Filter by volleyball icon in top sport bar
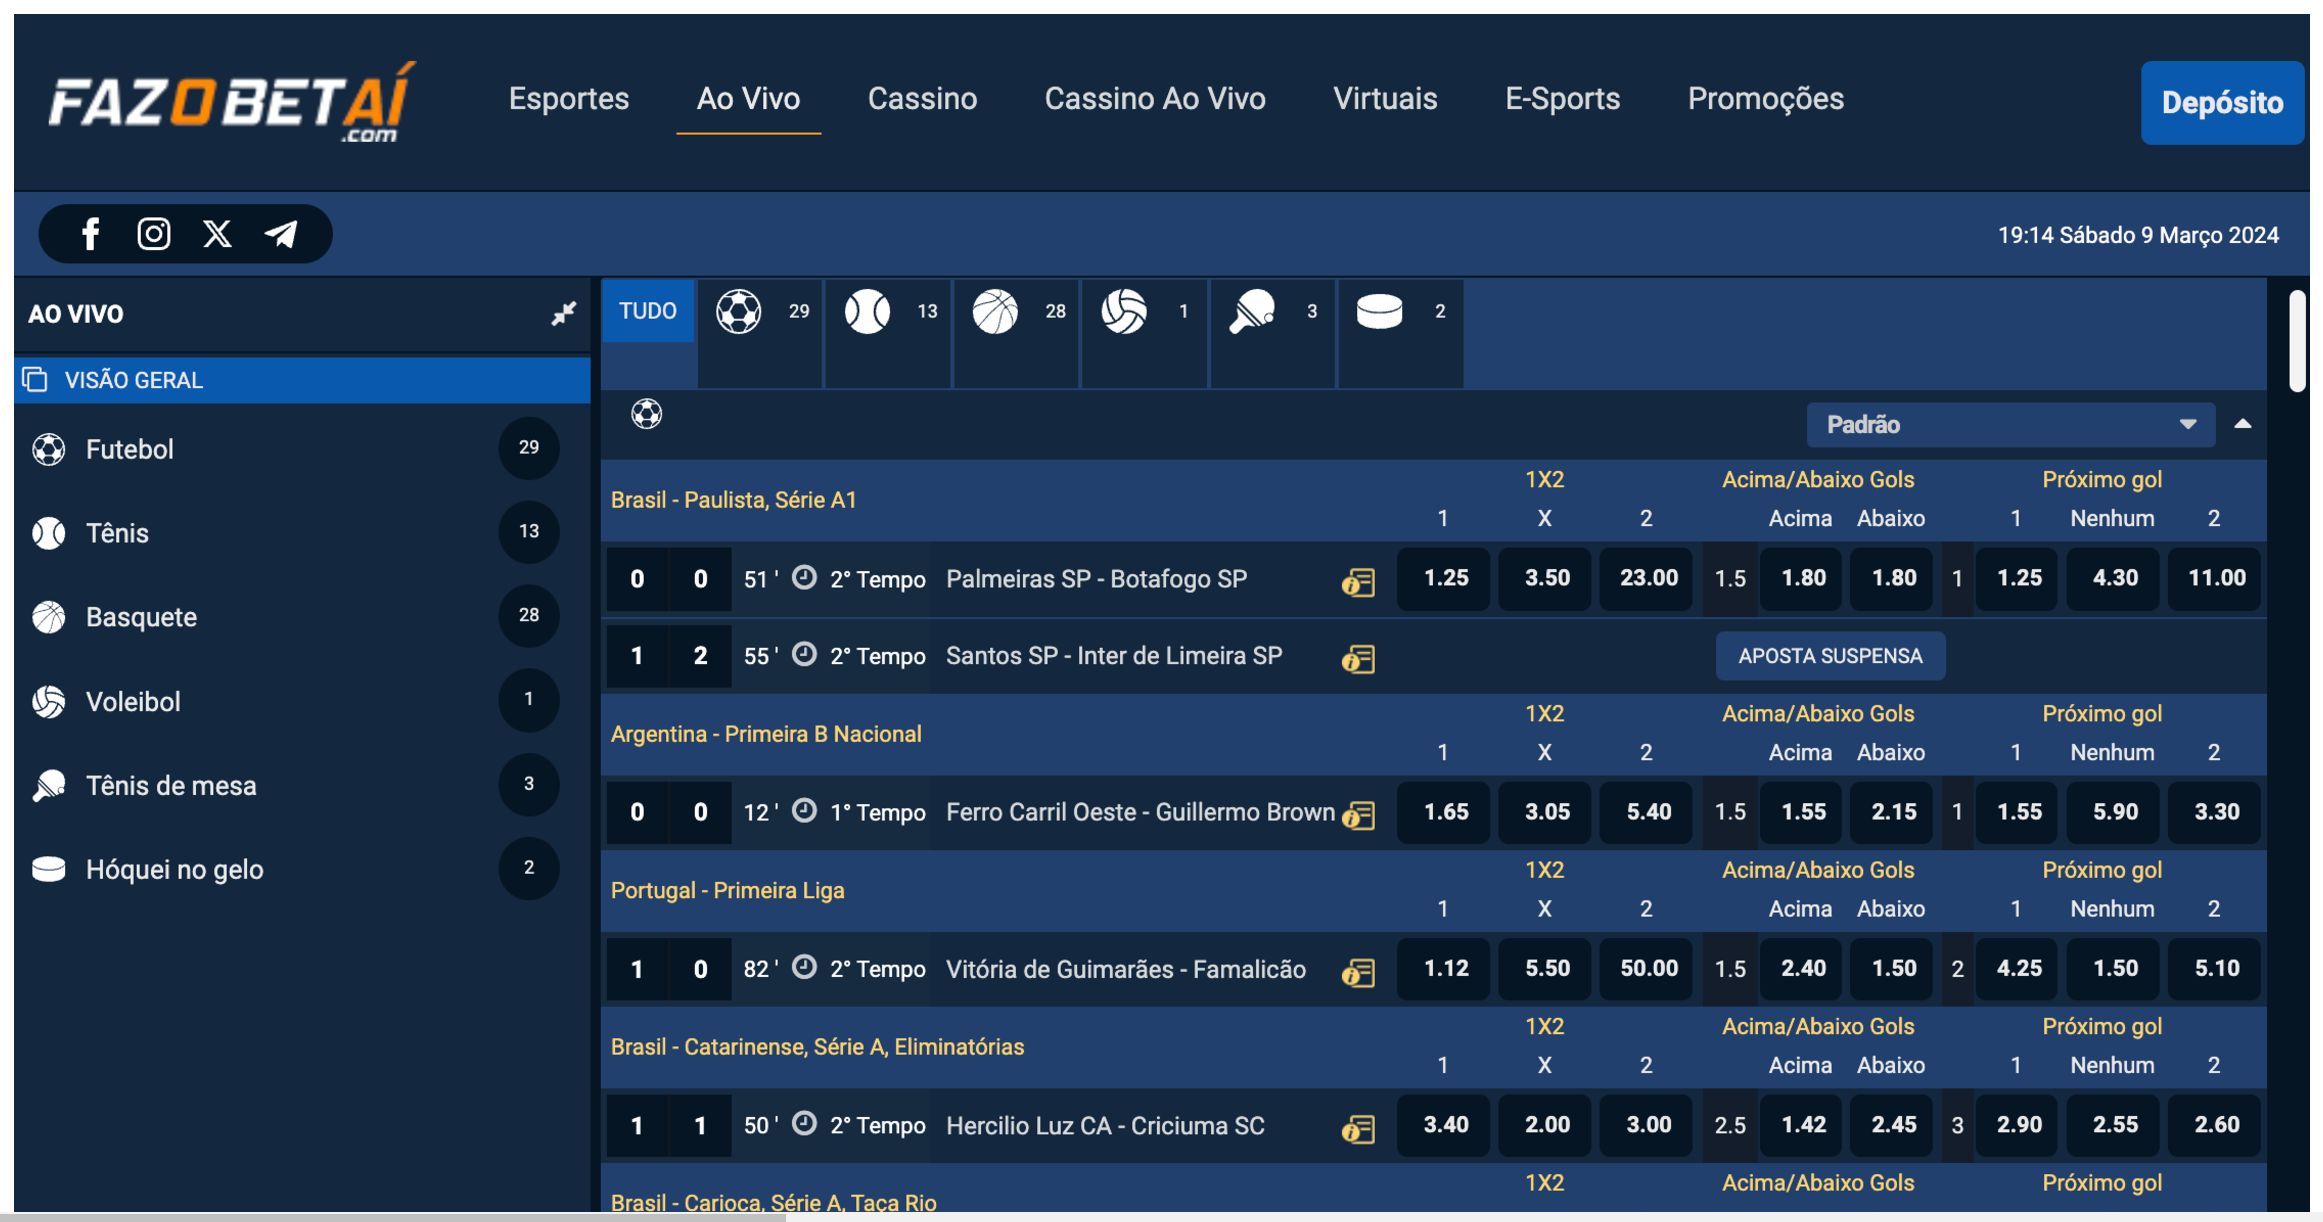2323x1222 pixels. [1124, 311]
